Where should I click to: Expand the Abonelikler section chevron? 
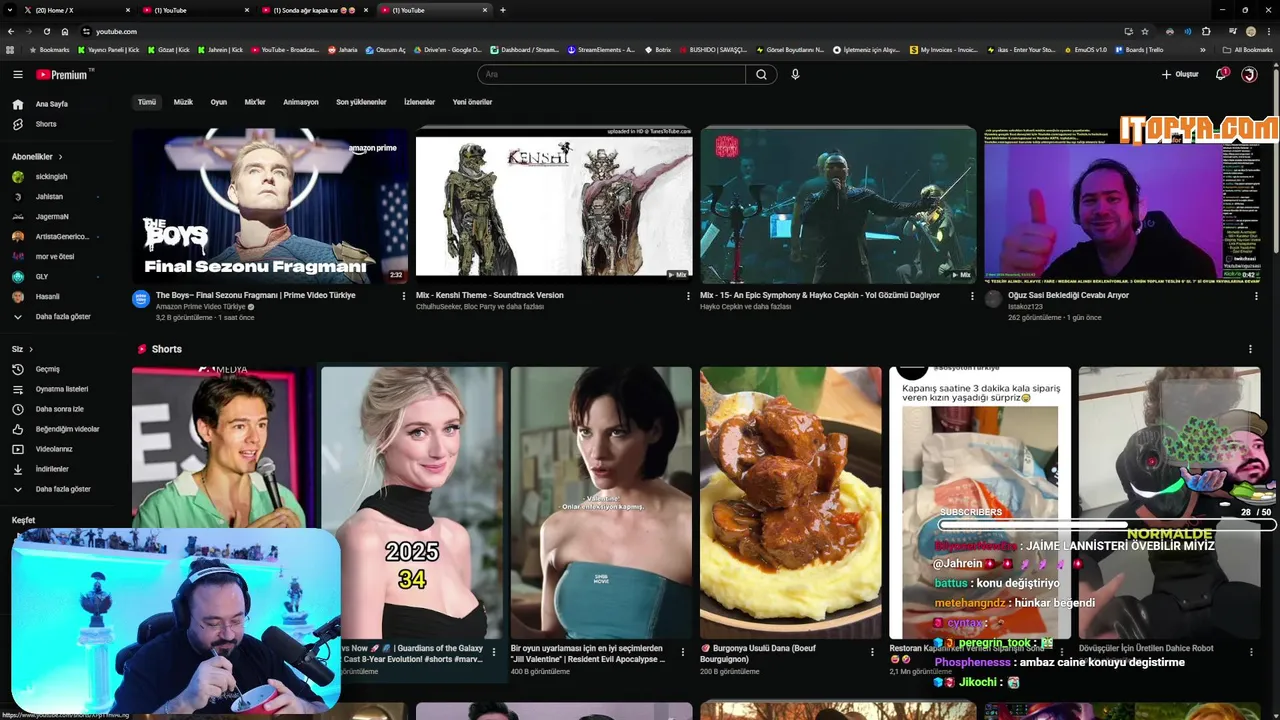click(x=60, y=157)
